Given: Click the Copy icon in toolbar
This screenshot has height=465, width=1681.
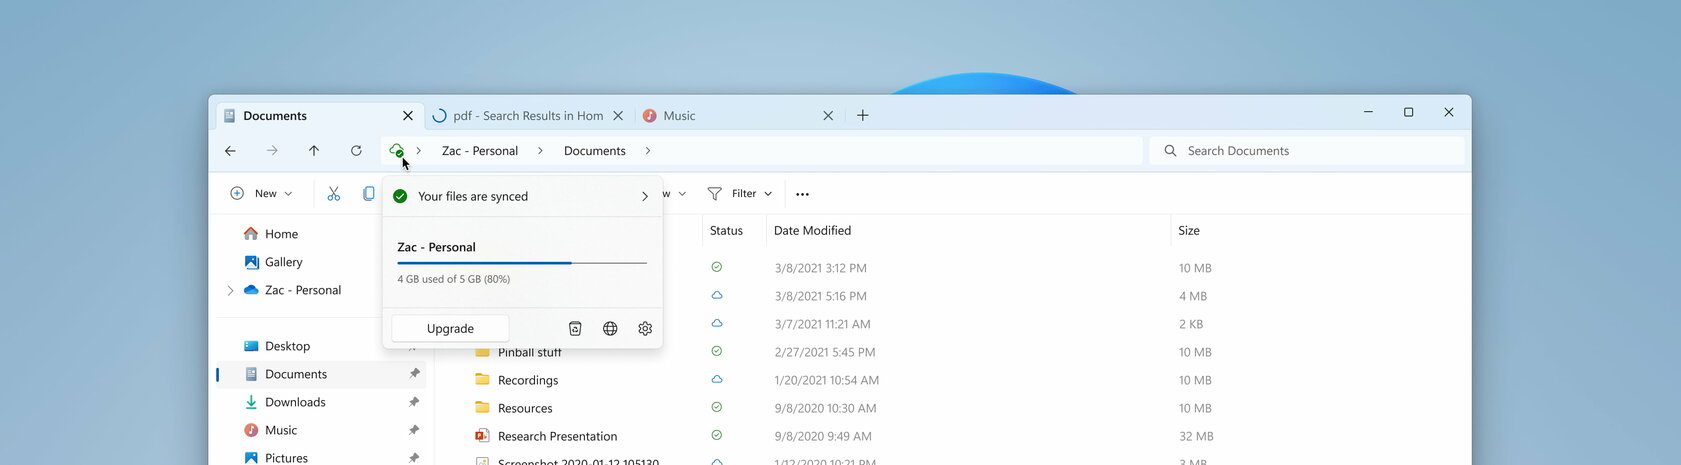Looking at the screenshot, I should (368, 193).
